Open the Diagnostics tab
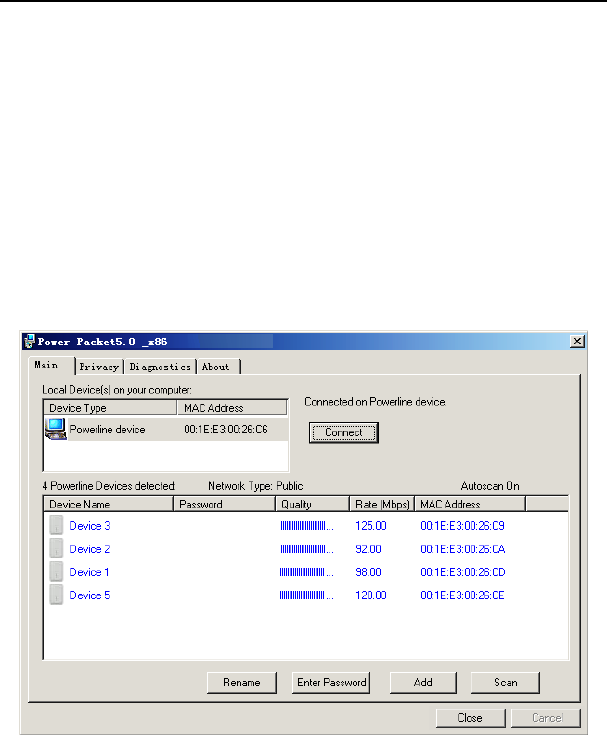Viewport: 607px width, 735px height. [160, 367]
